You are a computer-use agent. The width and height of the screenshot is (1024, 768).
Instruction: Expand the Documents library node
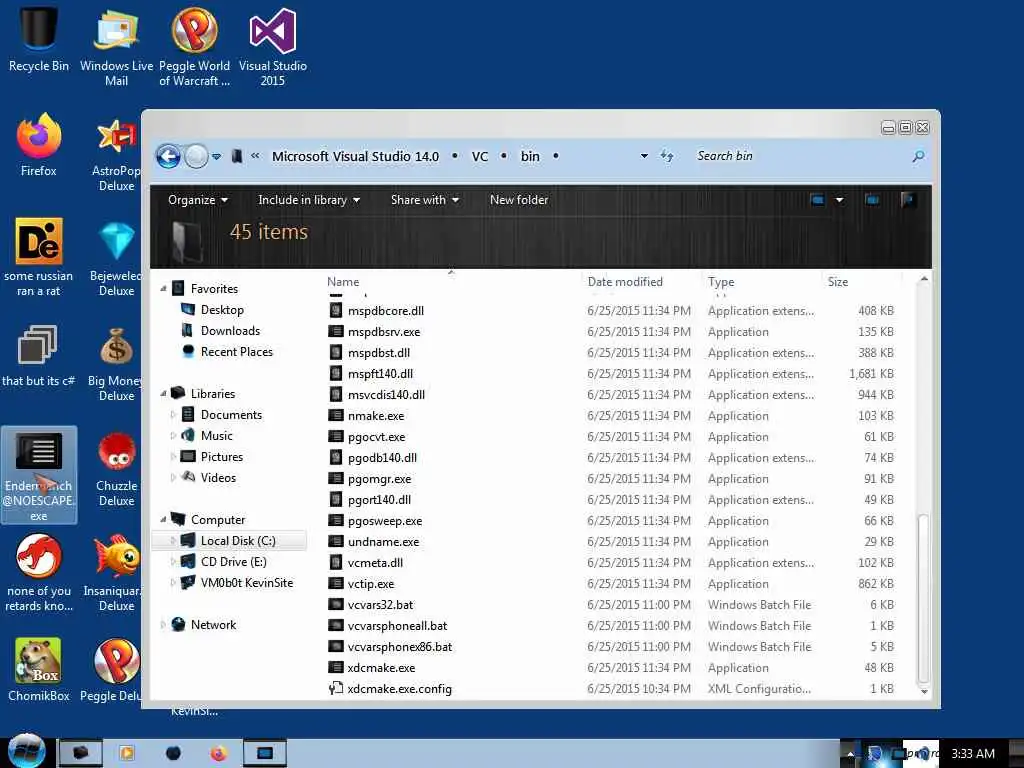[173, 415]
